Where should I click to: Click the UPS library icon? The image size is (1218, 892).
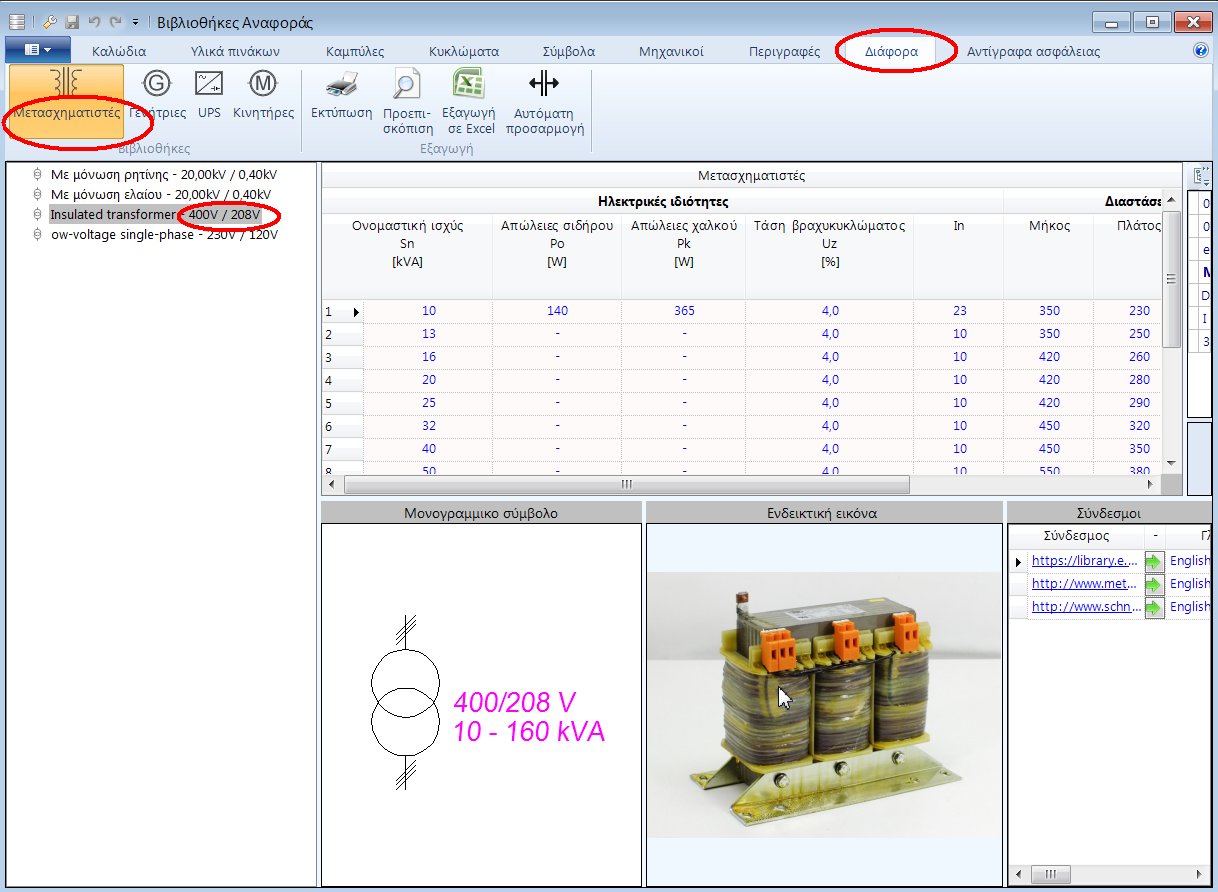208,95
